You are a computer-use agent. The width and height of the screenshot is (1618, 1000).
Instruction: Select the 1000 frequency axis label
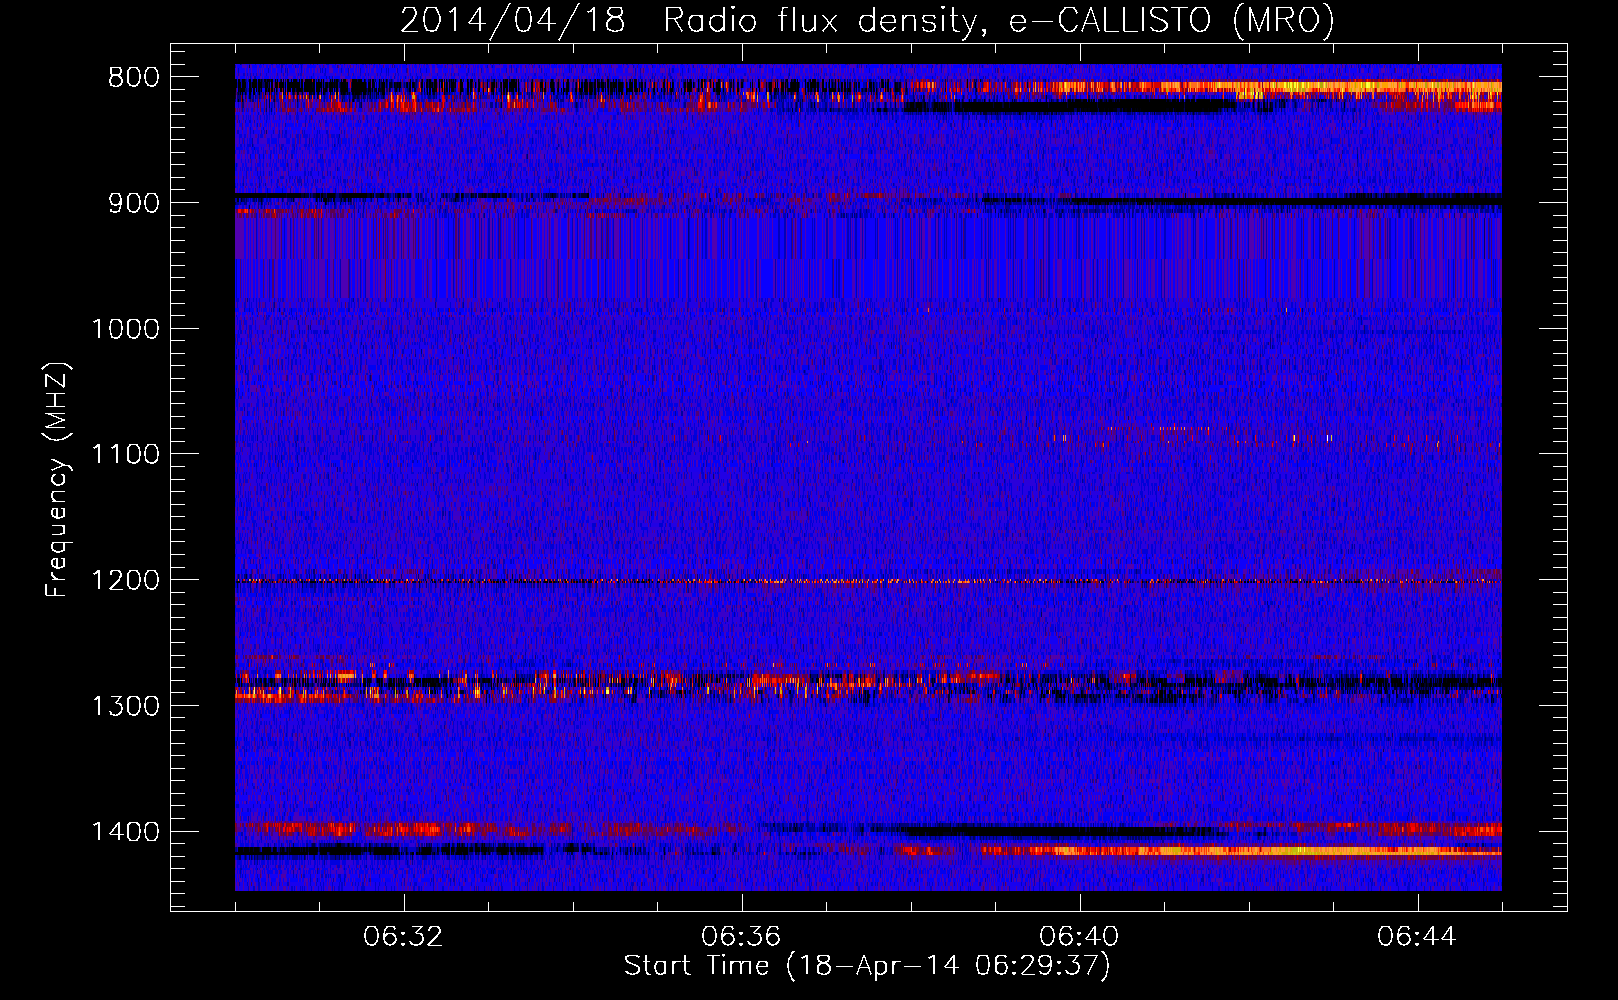pyautogui.click(x=125, y=329)
